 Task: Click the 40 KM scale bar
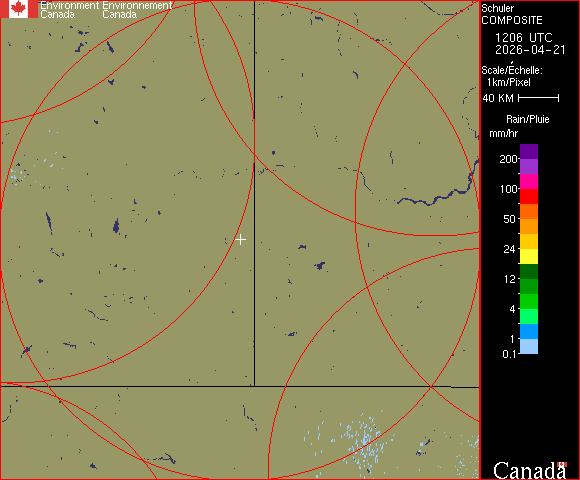tap(539, 98)
